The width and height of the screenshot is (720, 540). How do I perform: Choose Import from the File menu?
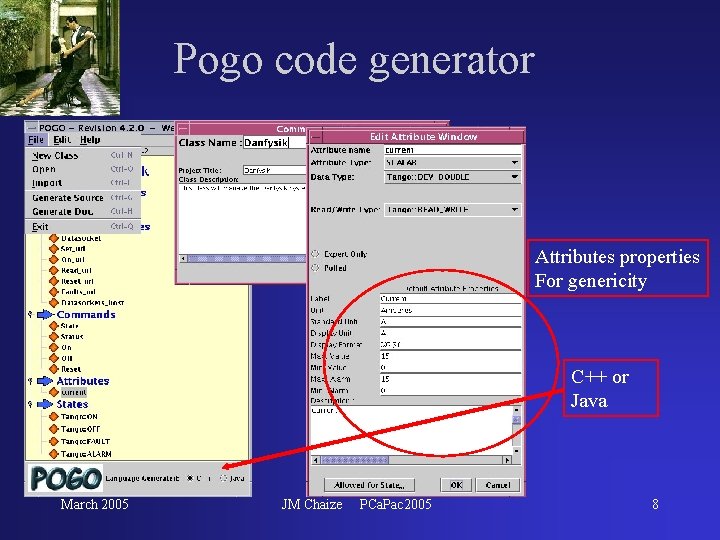click(83, 183)
